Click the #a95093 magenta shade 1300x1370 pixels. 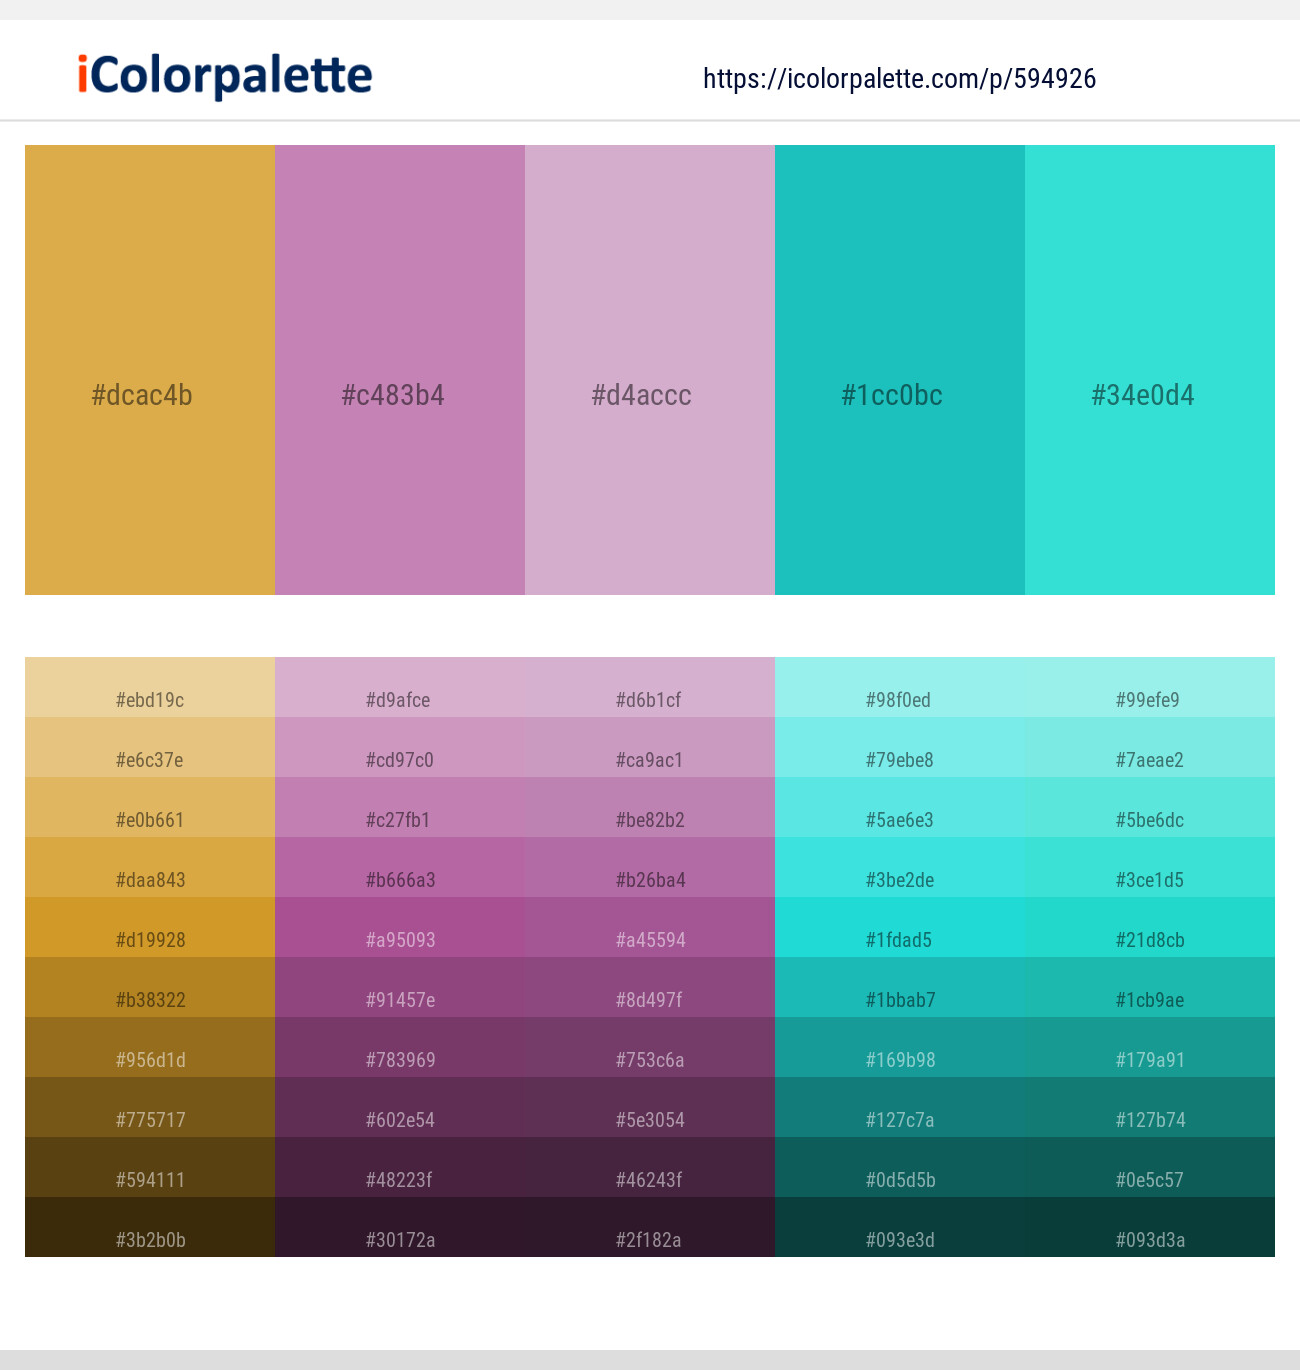click(x=400, y=927)
